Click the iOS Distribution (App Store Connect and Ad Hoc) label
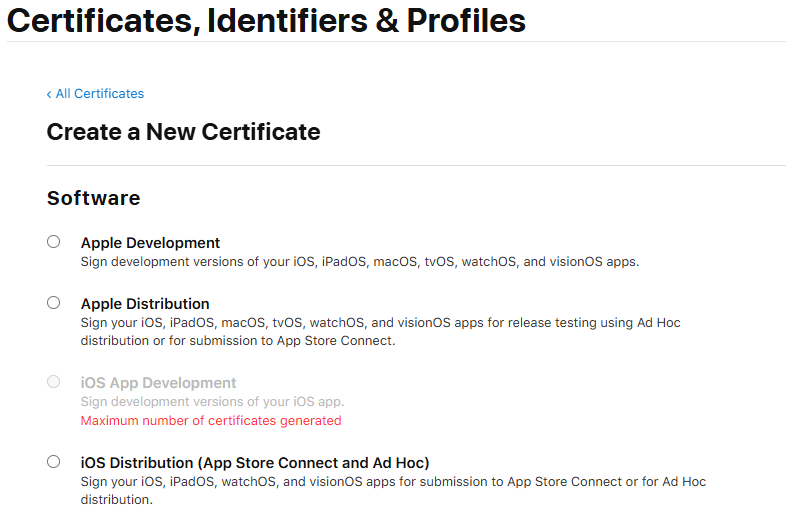The height and width of the screenshot is (526, 786). (x=255, y=463)
